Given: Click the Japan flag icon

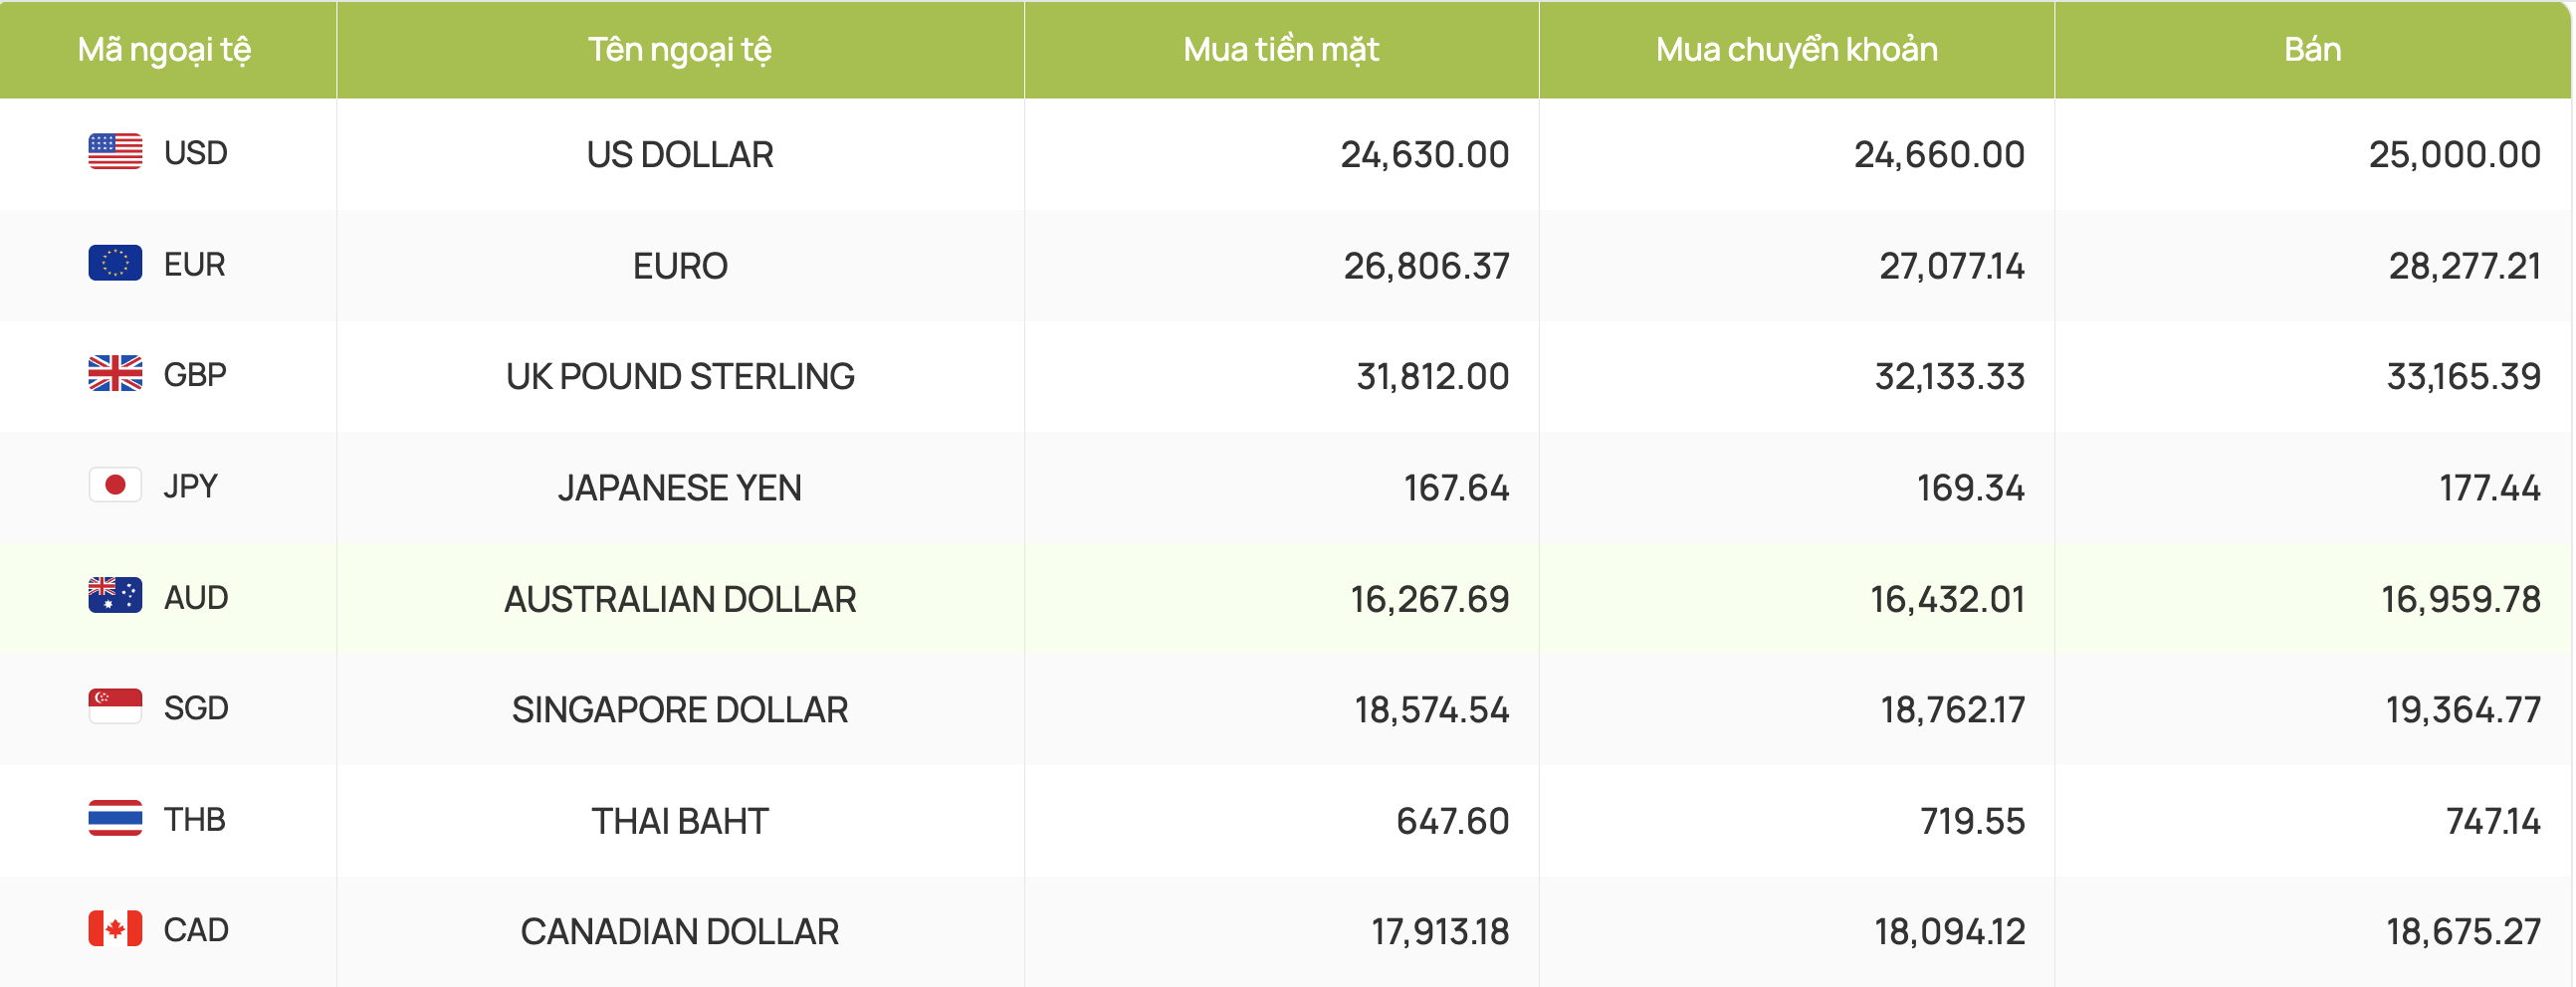Looking at the screenshot, I should click(x=115, y=485).
